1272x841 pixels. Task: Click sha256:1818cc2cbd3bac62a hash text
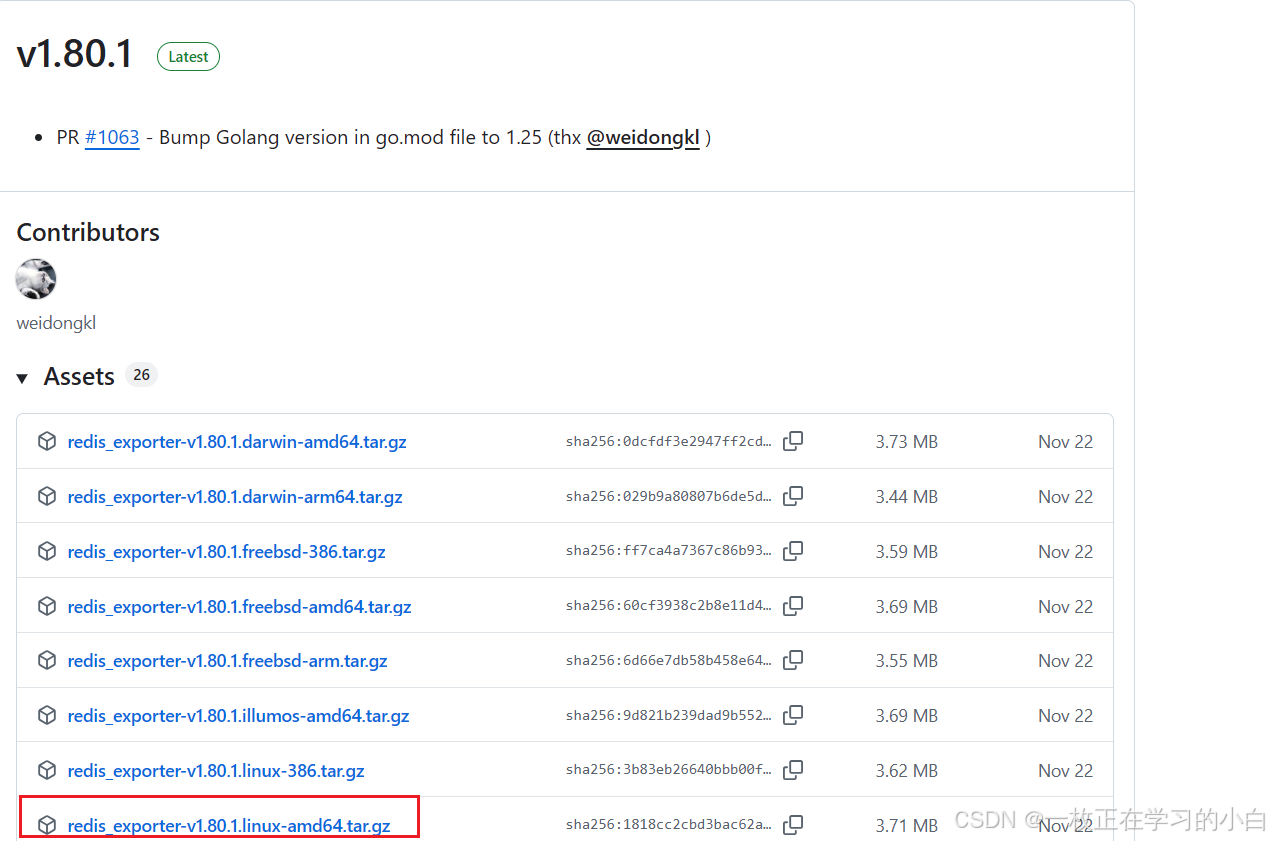tap(668, 825)
